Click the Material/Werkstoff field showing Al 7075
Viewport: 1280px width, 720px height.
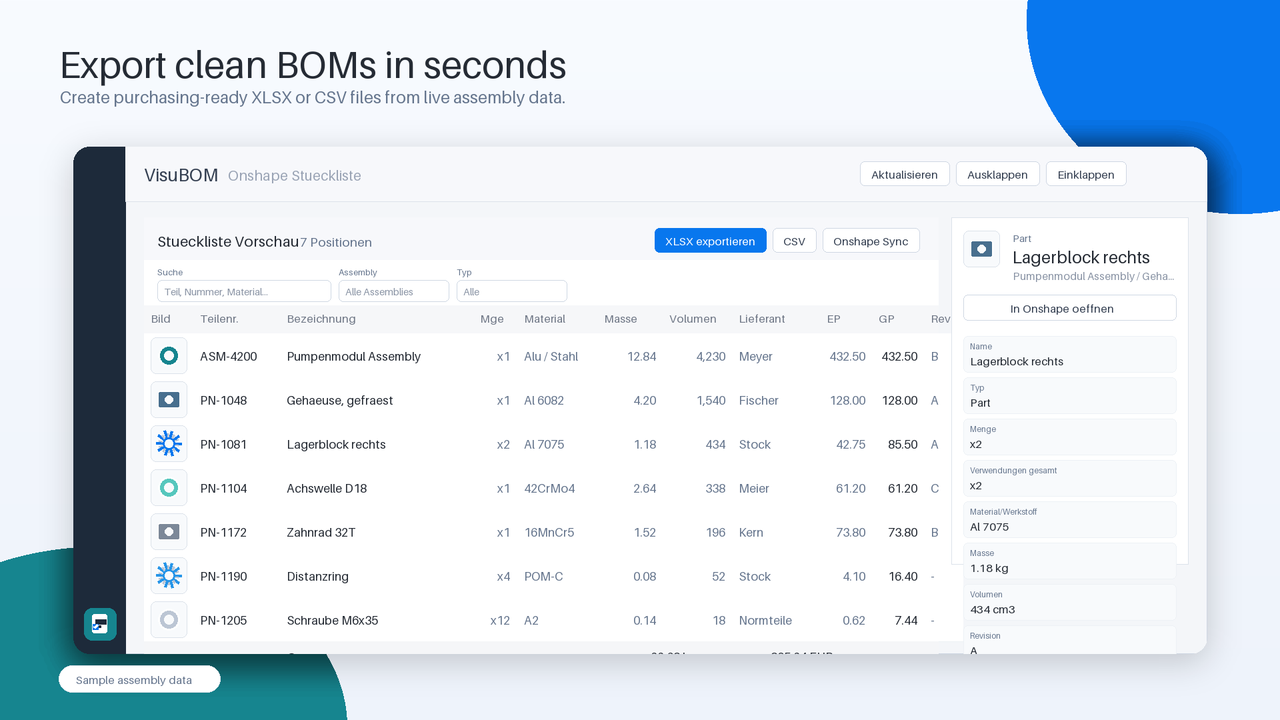tap(1069, 520)
